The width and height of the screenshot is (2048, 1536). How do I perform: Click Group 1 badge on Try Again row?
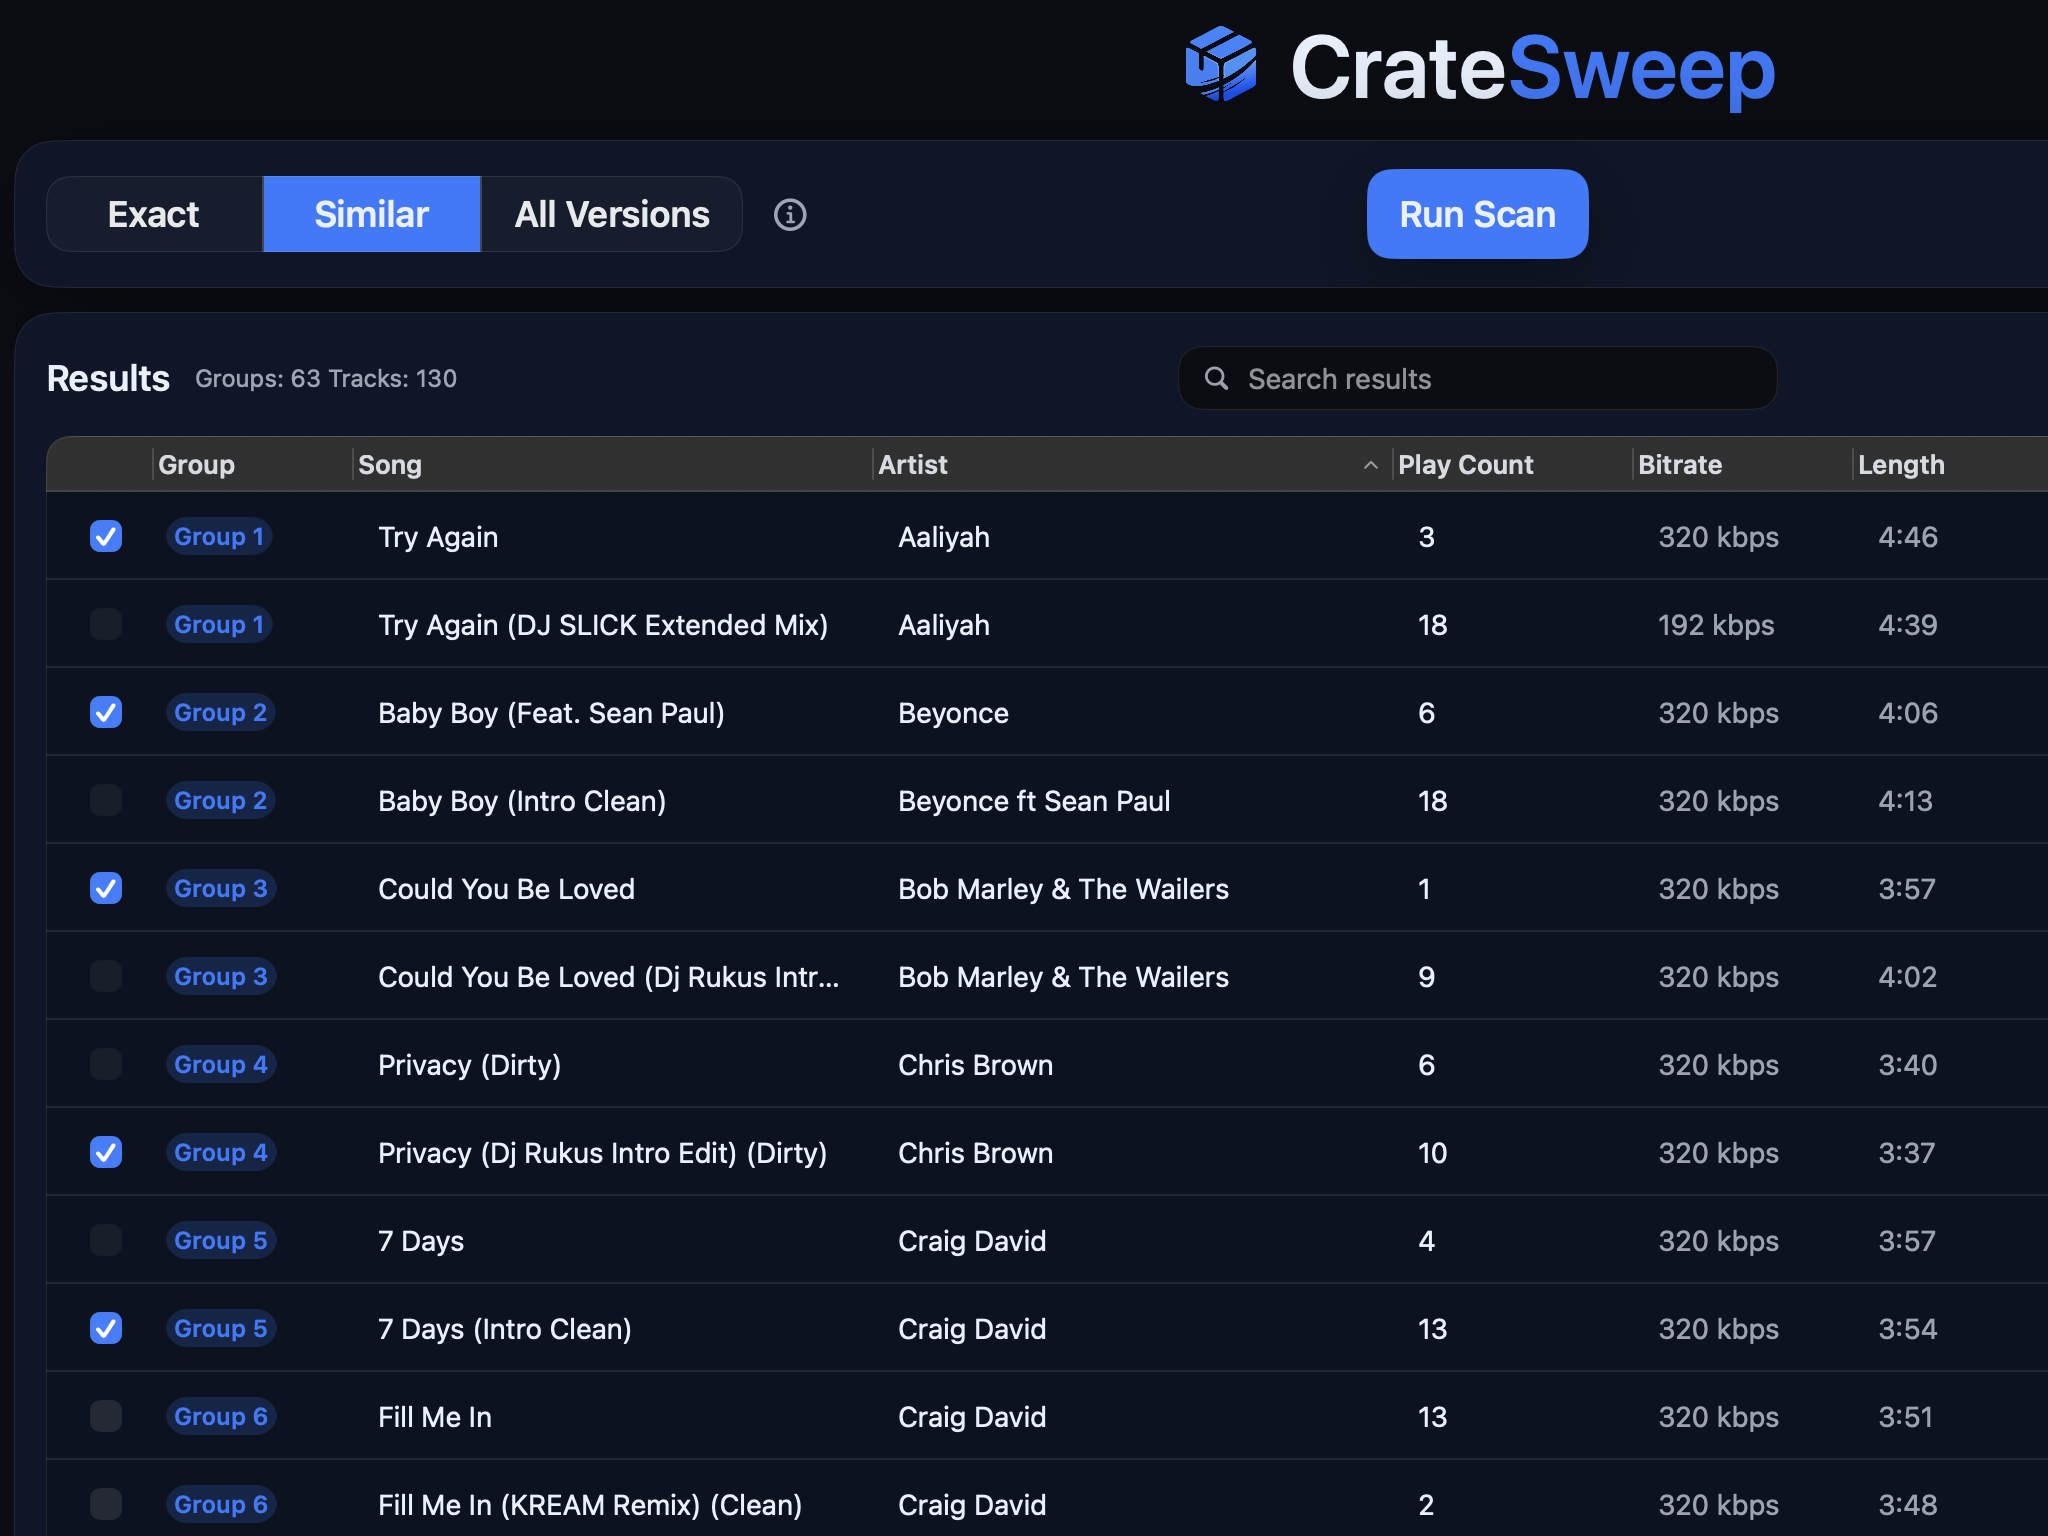pos(219,537)
